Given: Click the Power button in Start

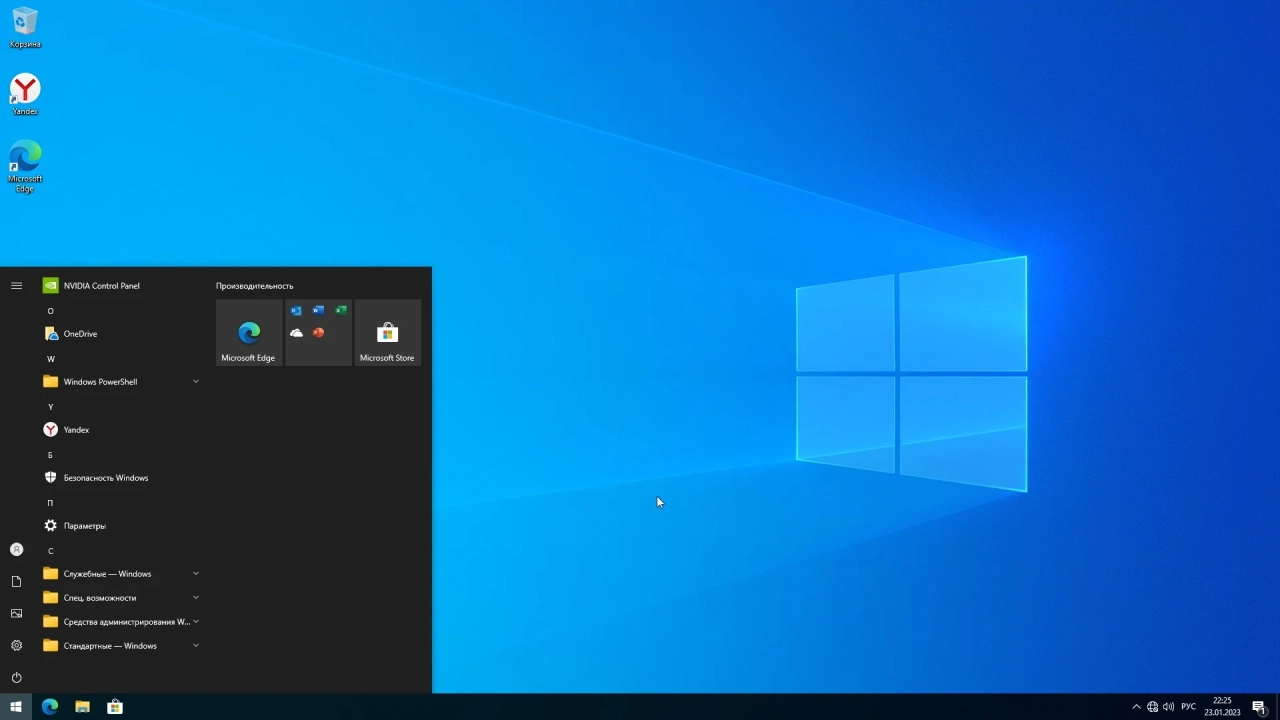Looking at the screenshot, I should click(16, 678).
